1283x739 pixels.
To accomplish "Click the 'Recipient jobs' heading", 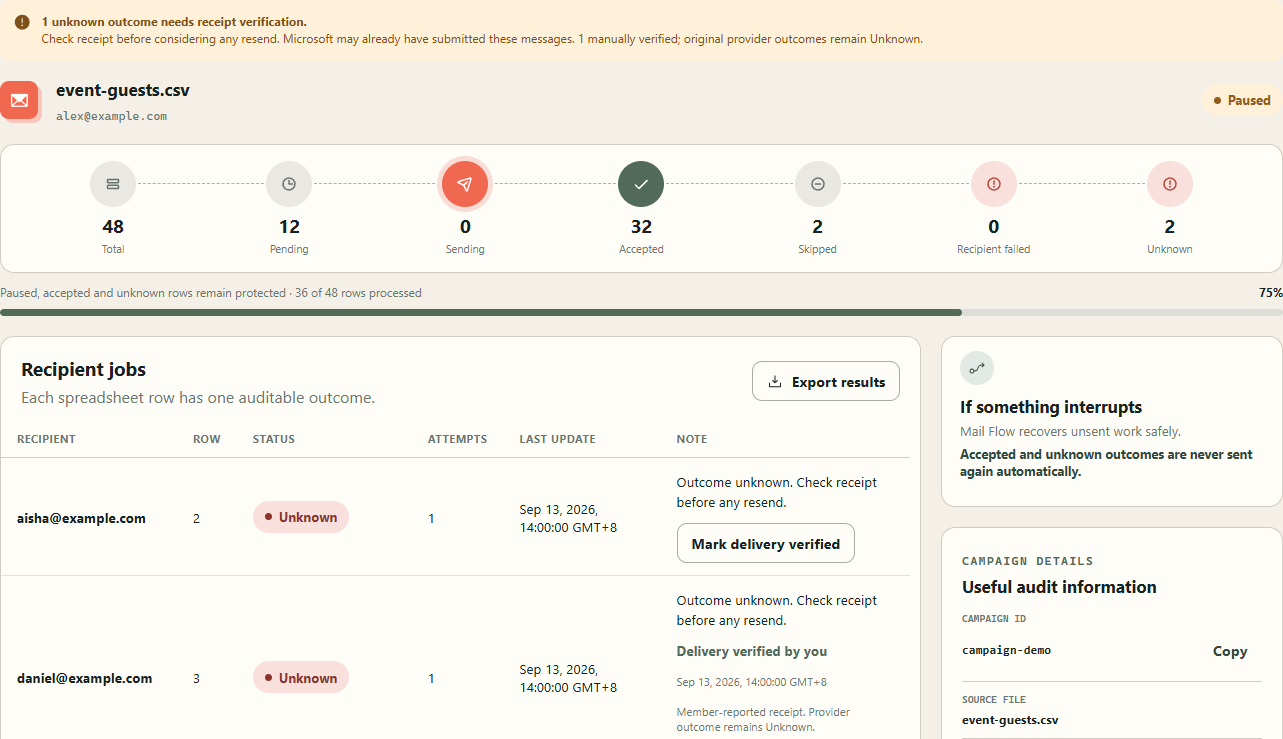I will coord(84,370).
